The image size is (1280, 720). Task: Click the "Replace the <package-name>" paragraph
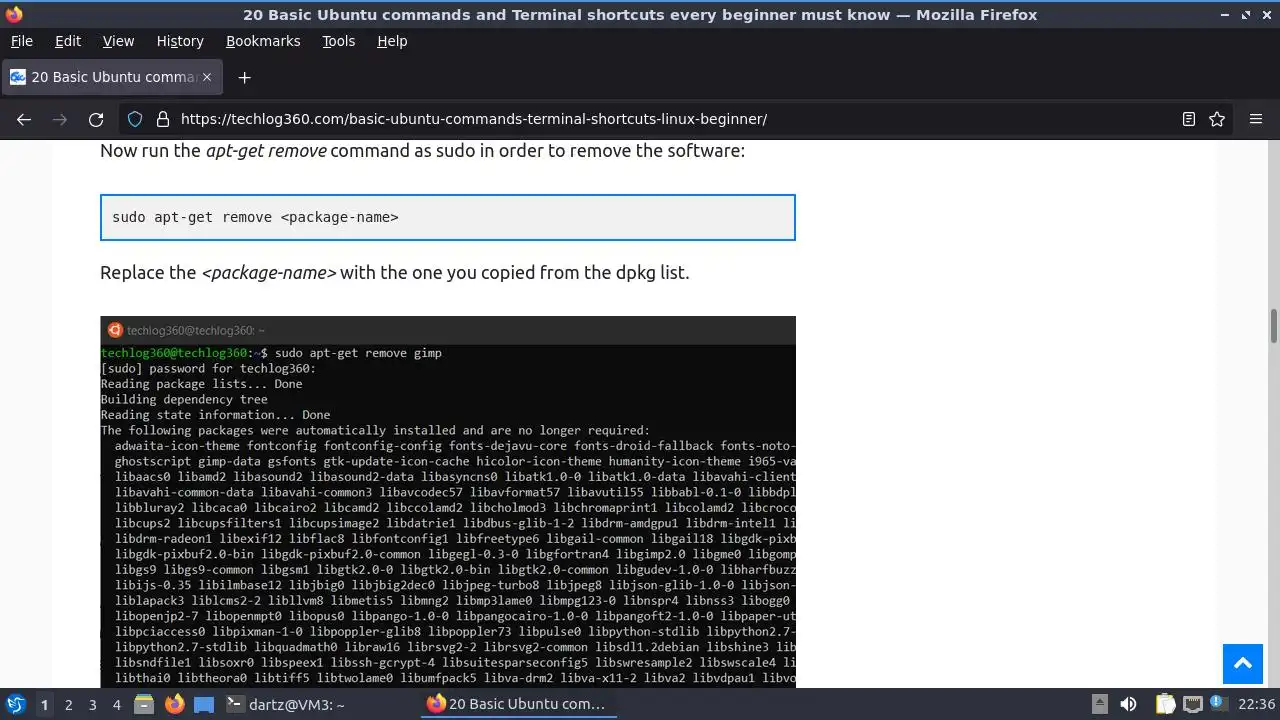[395, 272]
